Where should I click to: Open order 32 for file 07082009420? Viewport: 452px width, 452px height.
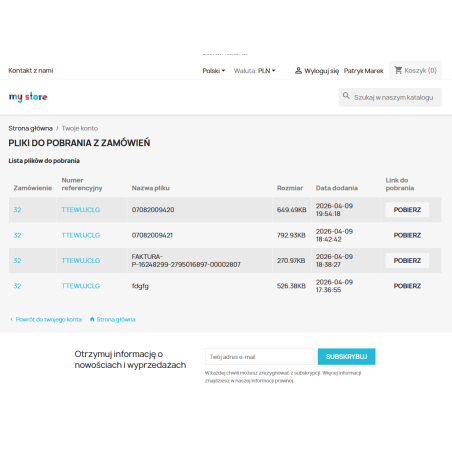tap(17, 210)
